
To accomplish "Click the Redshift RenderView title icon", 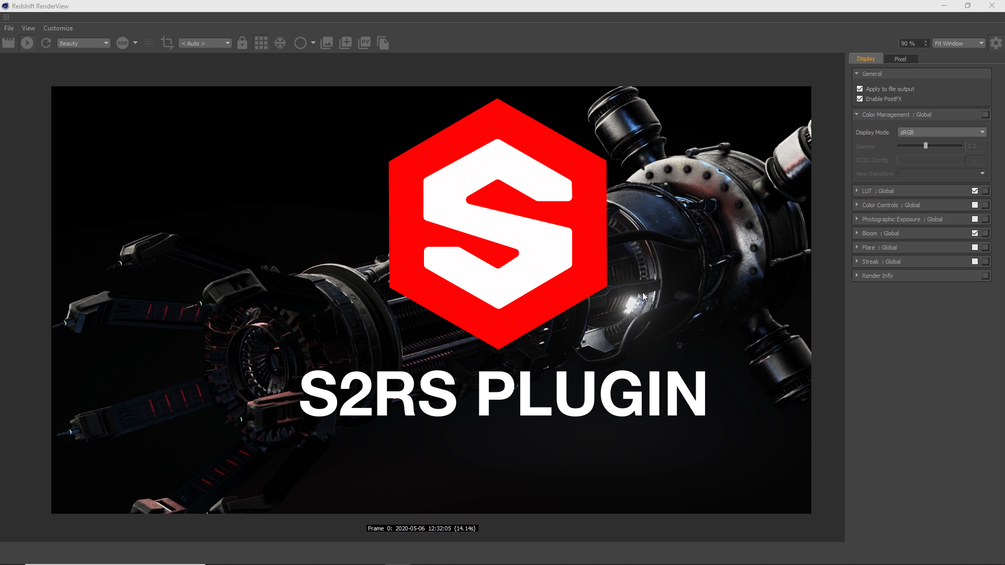I will (5, 6).
